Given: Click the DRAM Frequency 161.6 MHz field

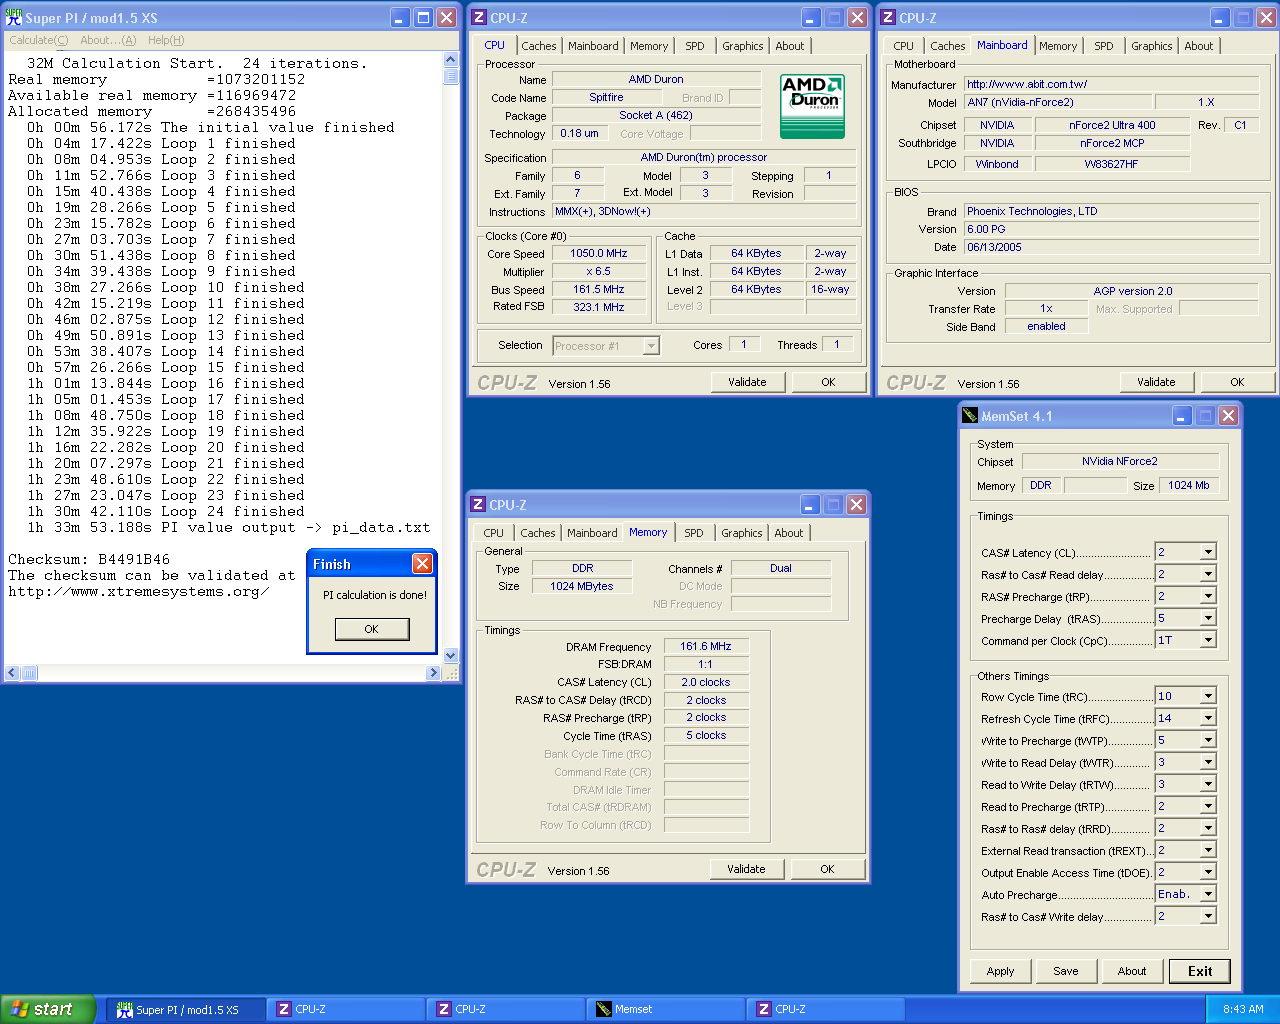Looking at the screenshot, I should (706, 647).
